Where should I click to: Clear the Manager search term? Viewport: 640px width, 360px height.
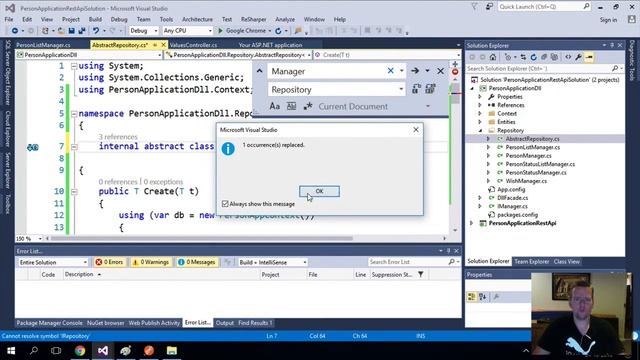390,71
